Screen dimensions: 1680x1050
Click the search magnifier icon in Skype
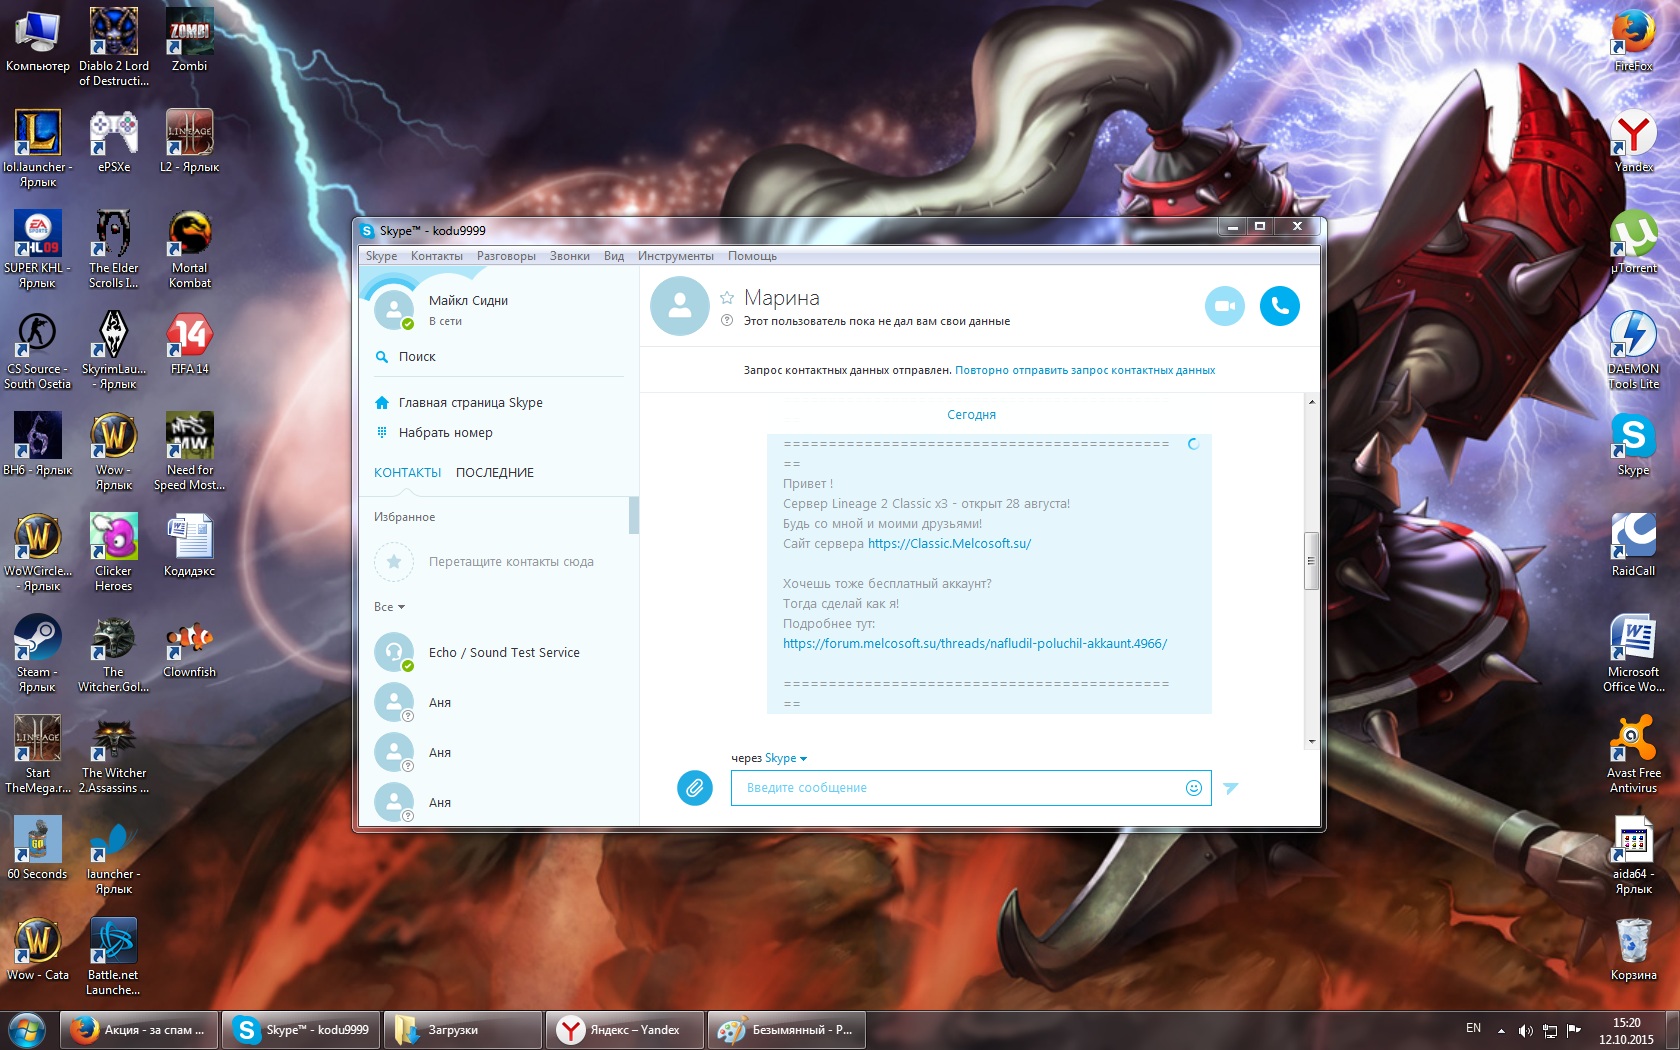coord(381,357)
